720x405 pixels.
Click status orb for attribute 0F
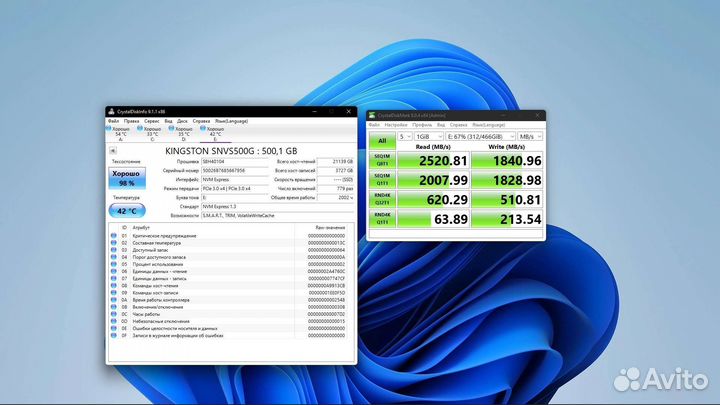[x=114, y=336]
